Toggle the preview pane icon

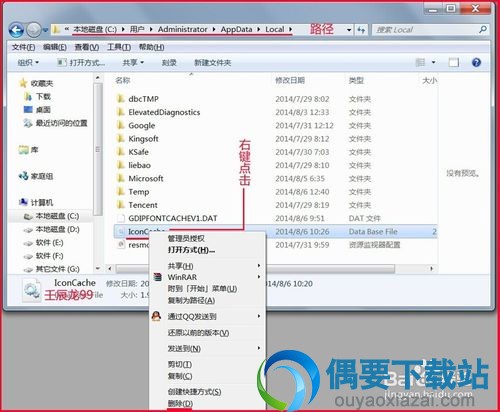coord(454,62)
